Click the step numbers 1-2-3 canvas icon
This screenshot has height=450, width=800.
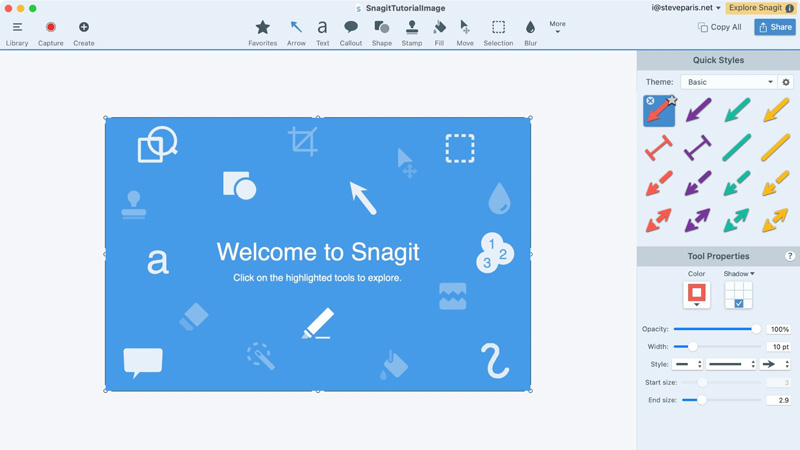[x=494, y=253]
